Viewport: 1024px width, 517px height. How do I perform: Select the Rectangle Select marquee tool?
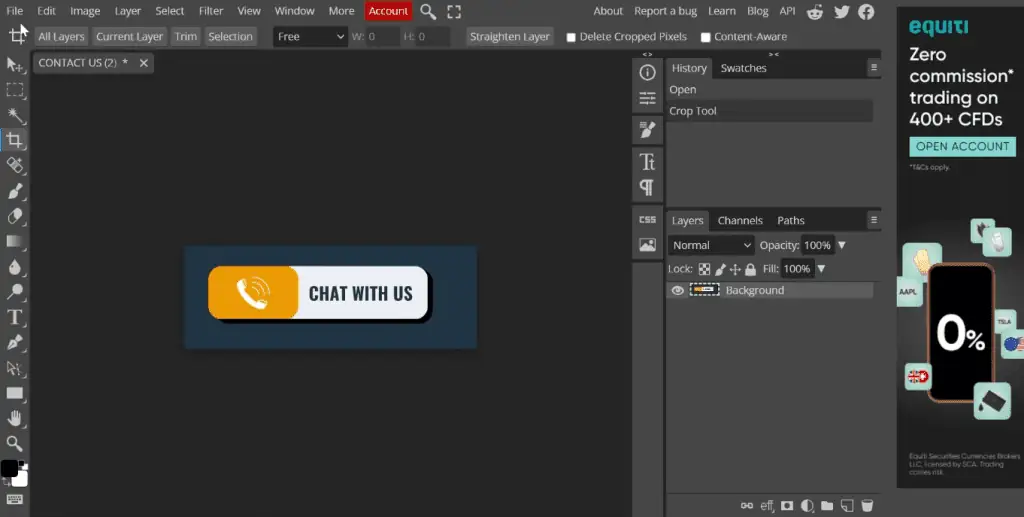point(14,90)
